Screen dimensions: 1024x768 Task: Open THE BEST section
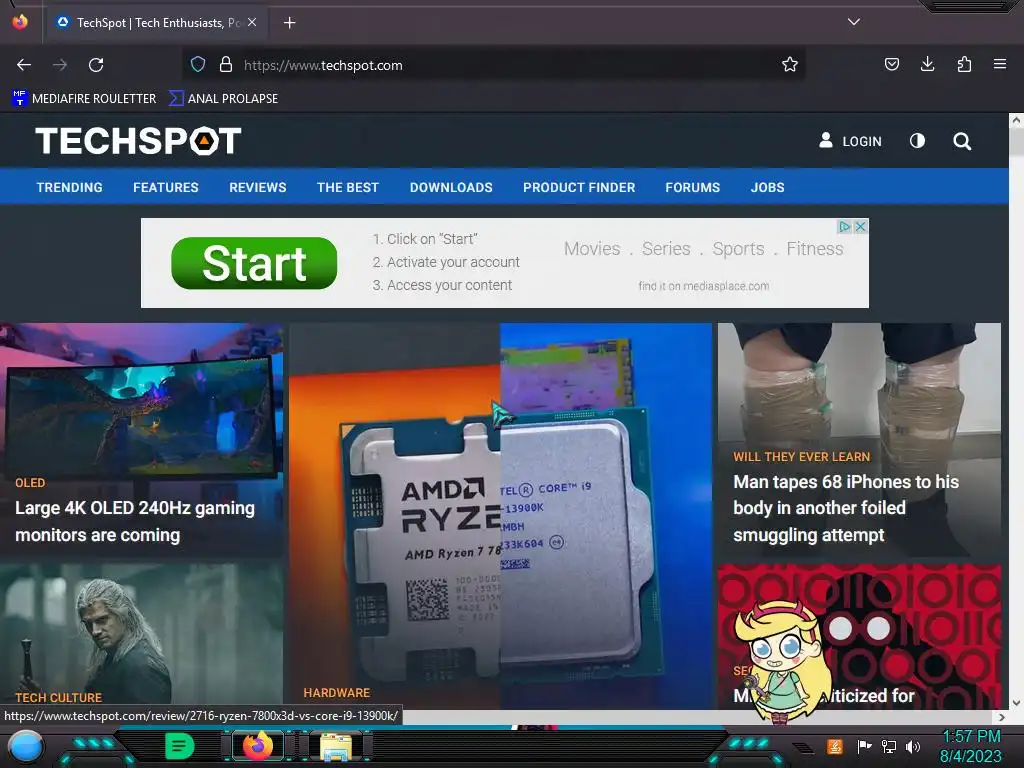coord(347,187)
